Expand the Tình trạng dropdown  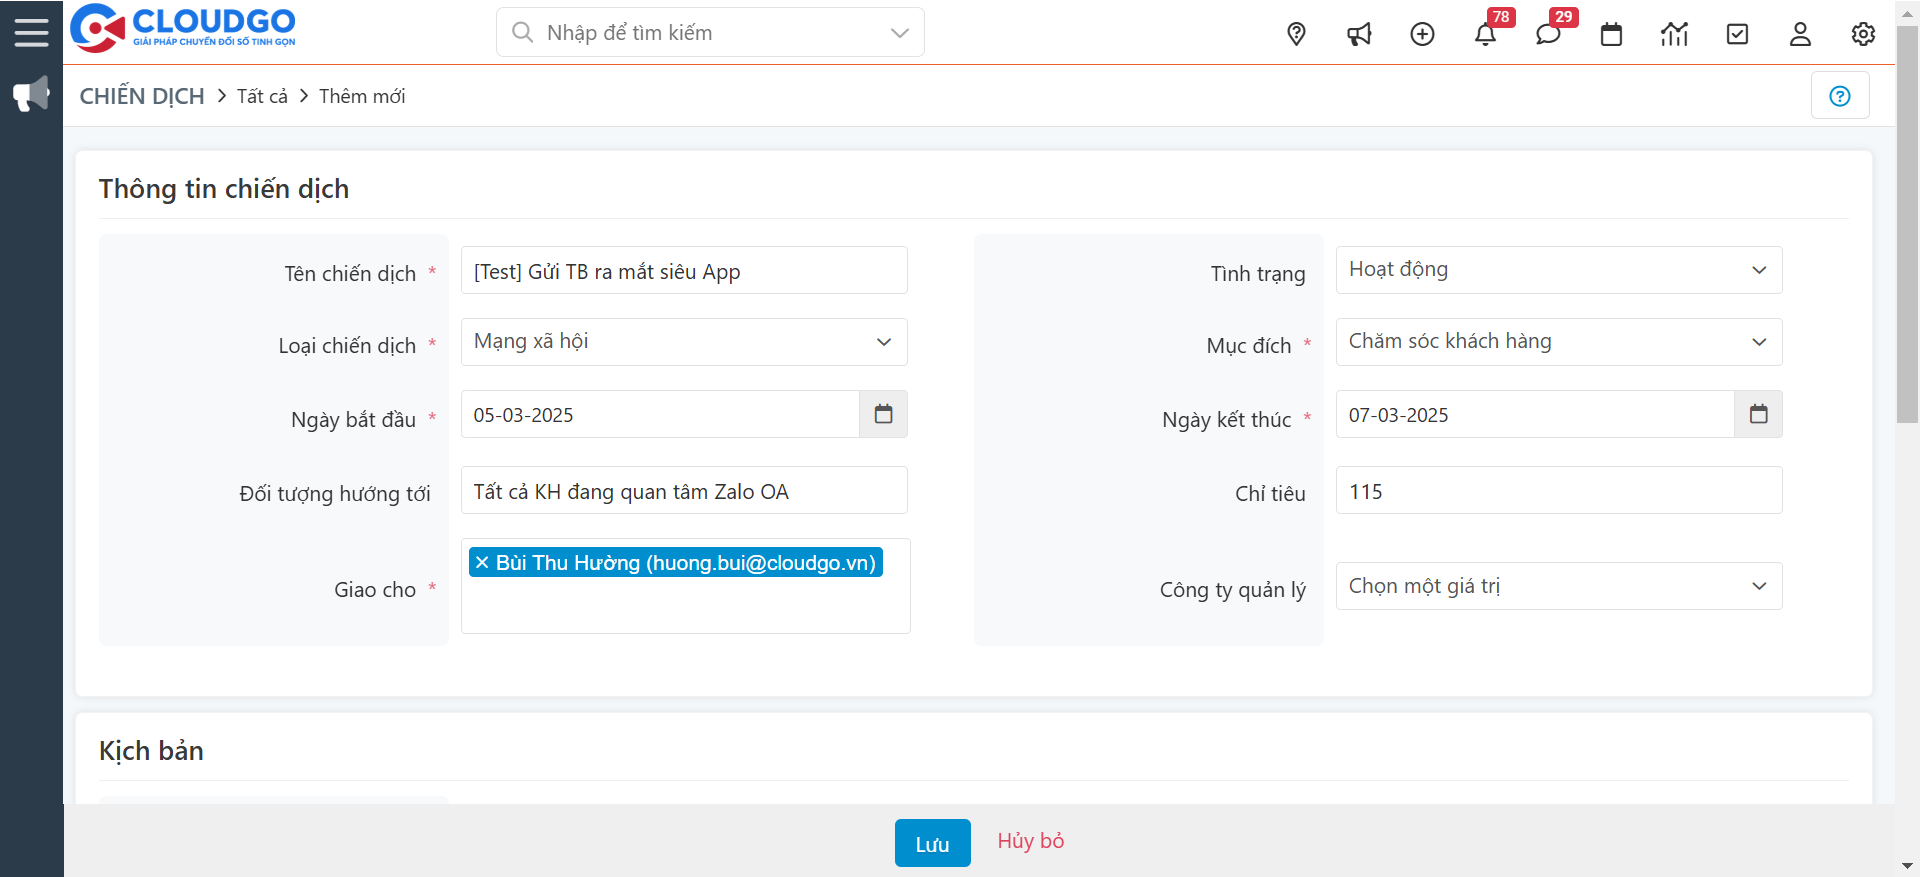[x=1558, y=270]
